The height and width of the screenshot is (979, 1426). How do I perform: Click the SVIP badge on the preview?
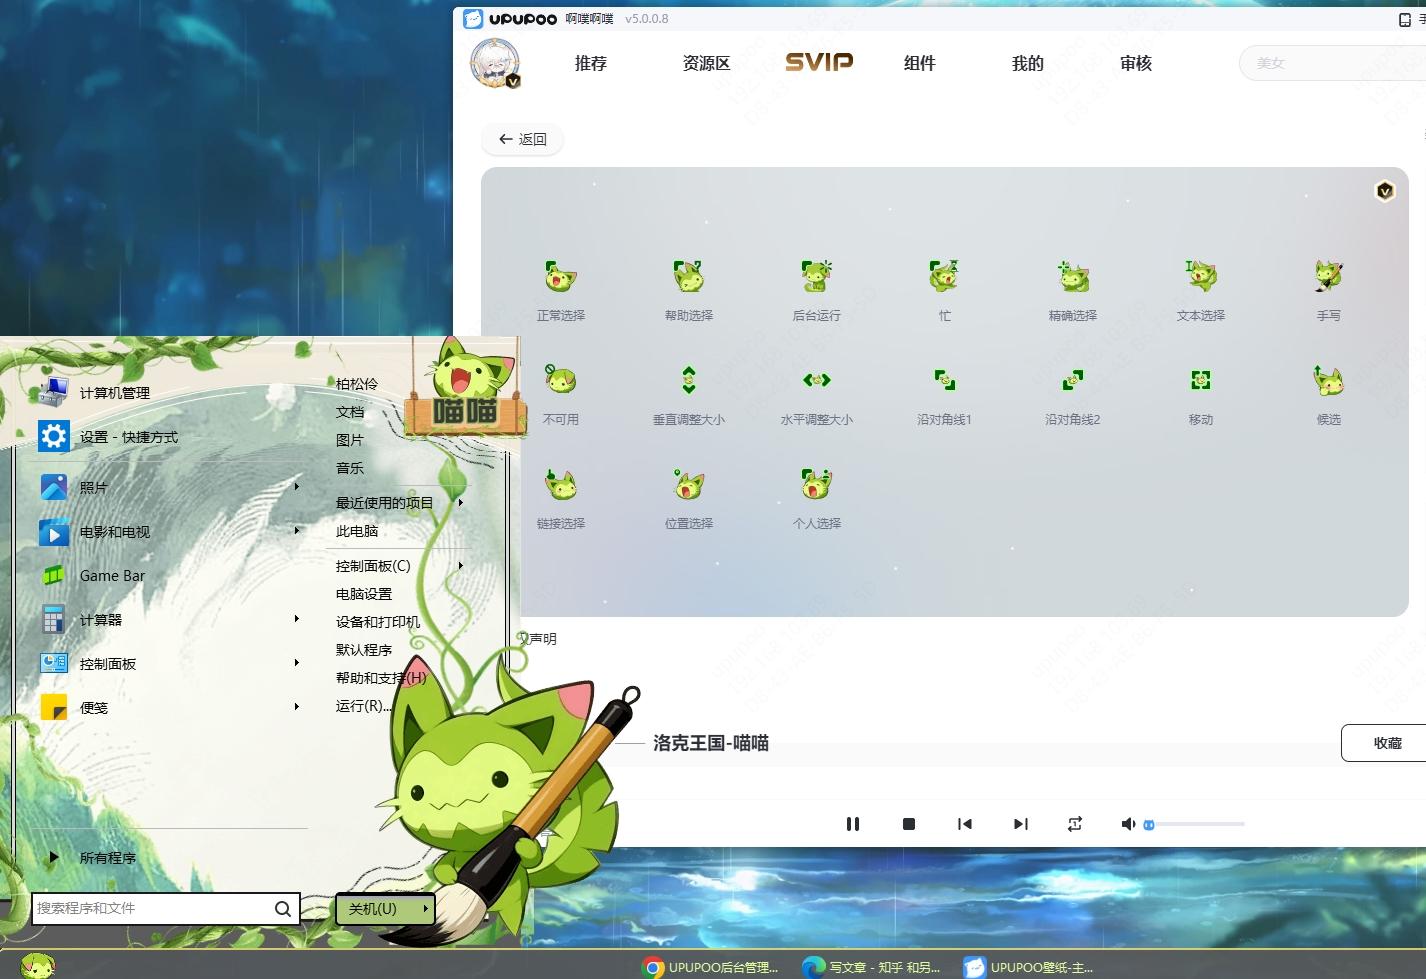pos(1385,191)
